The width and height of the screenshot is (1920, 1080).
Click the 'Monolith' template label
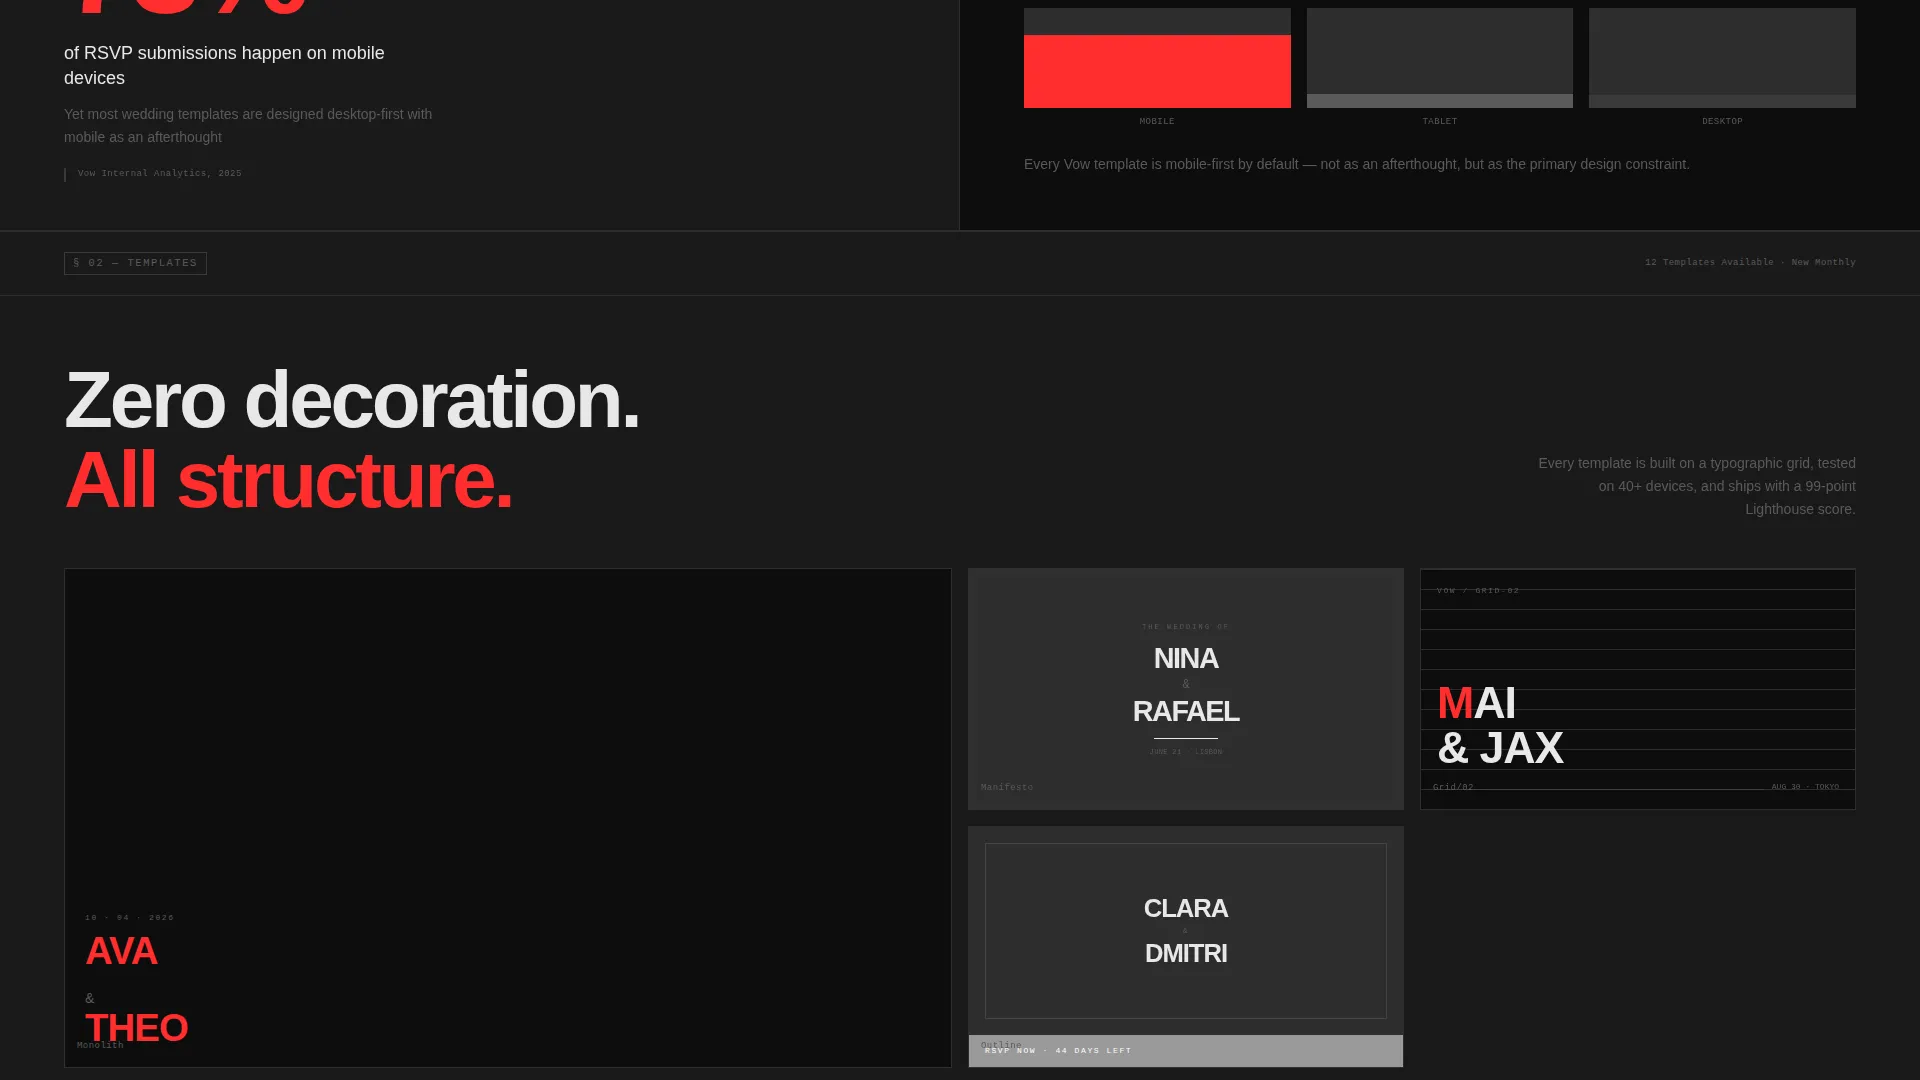click(100, 1045)
